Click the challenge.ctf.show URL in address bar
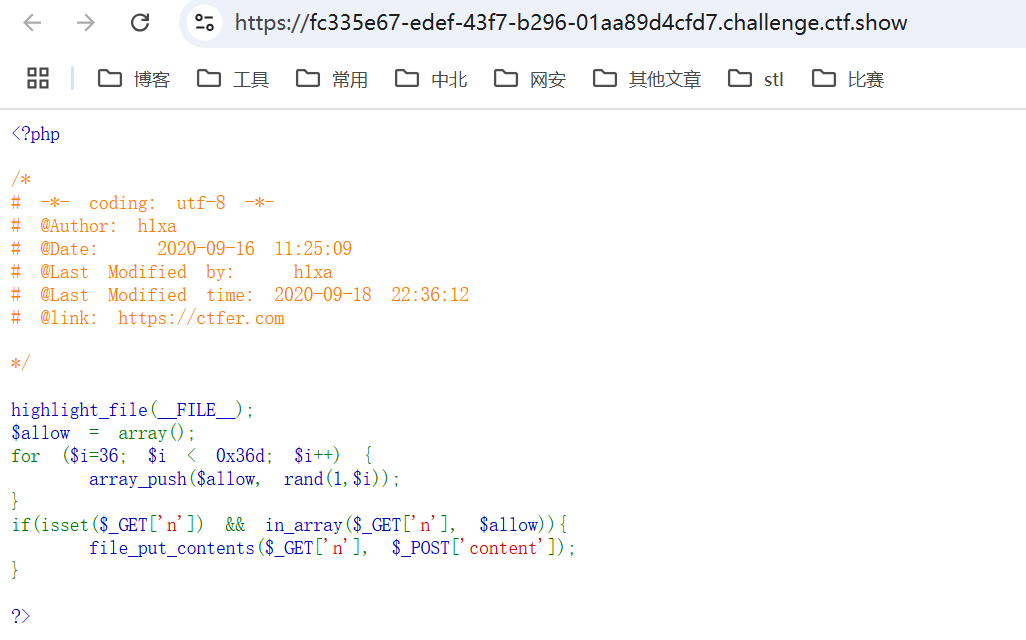 point(571,23)
